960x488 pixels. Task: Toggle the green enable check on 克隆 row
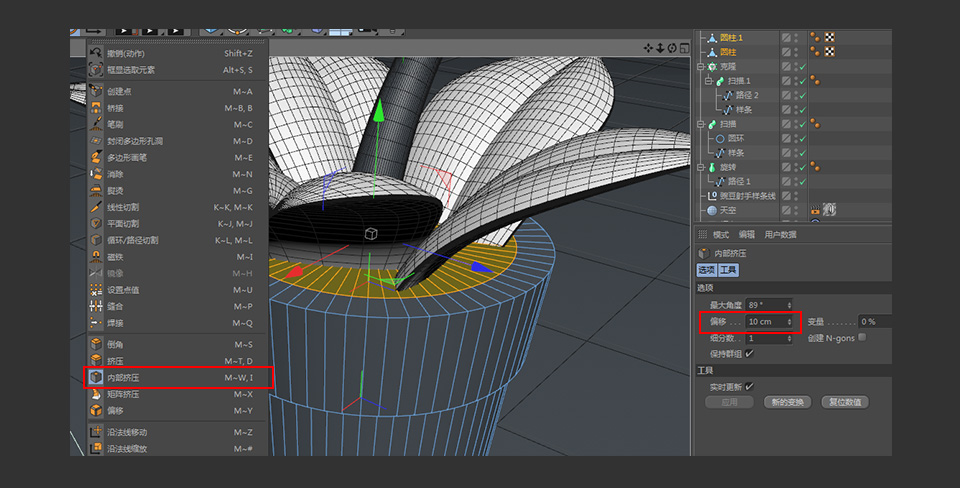tap(803, 67)
